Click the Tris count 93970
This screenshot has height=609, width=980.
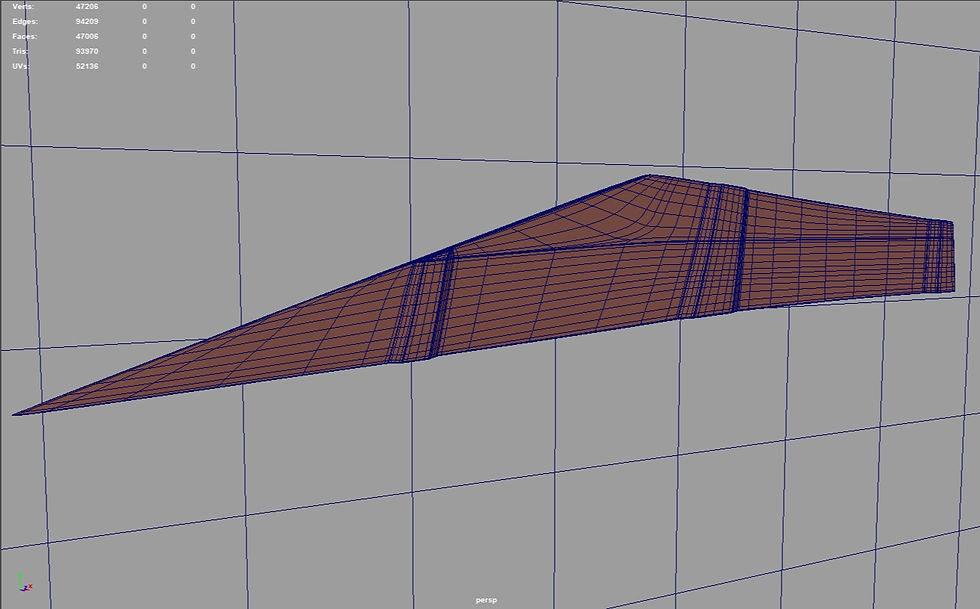(x=87, y=51)
